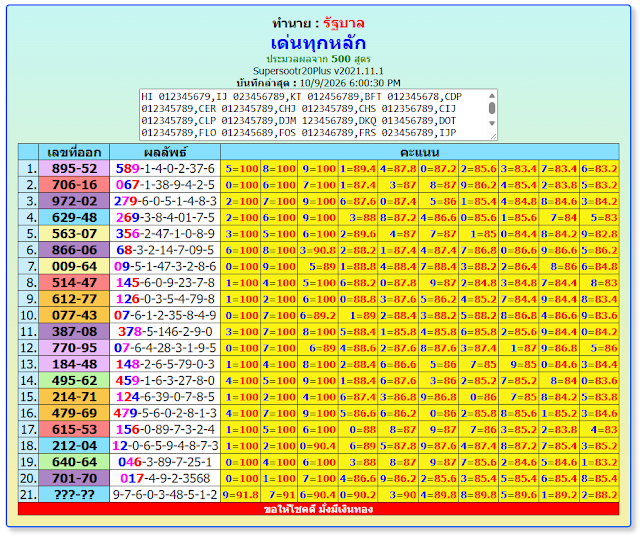
Task: Click result '12-0-6-5-9-4-8-7-3'
Action: tap(165, 446)
